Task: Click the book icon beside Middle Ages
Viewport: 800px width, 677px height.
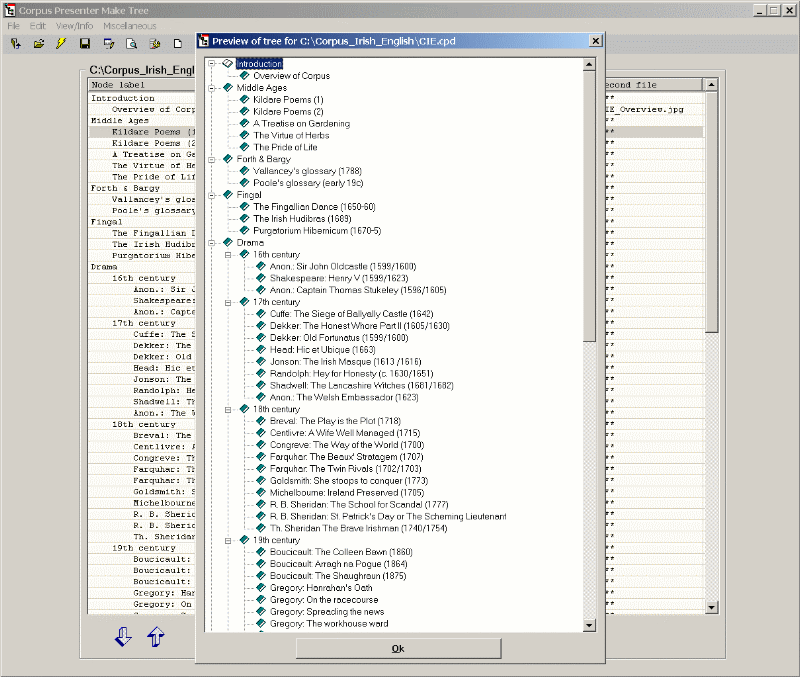Action: [228, 88]
